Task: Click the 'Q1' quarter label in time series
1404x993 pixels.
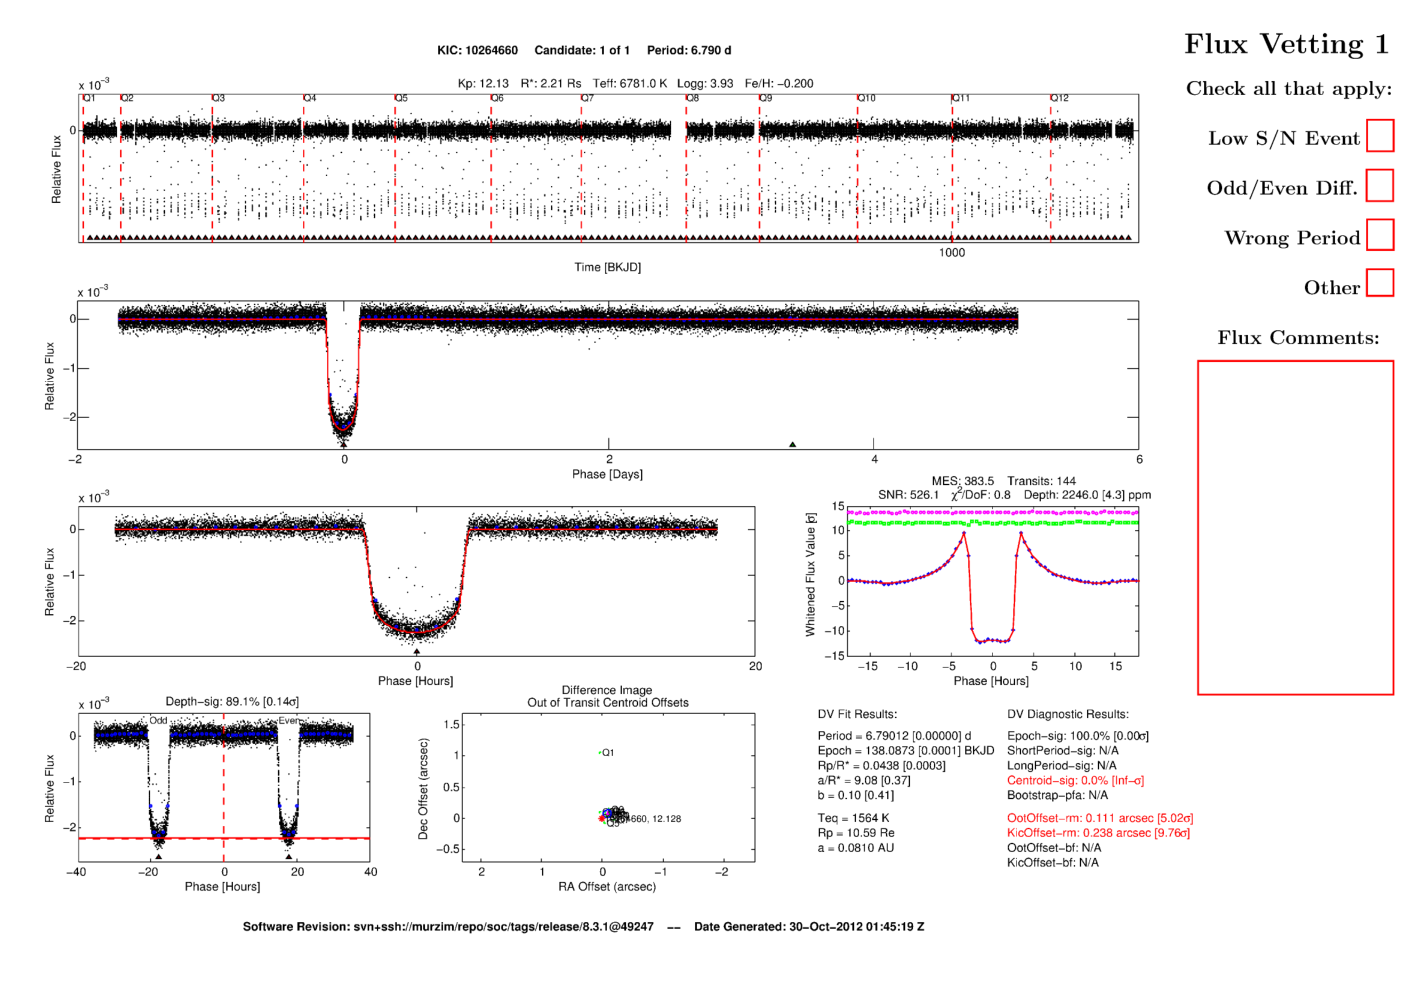Action: (90, 98)
